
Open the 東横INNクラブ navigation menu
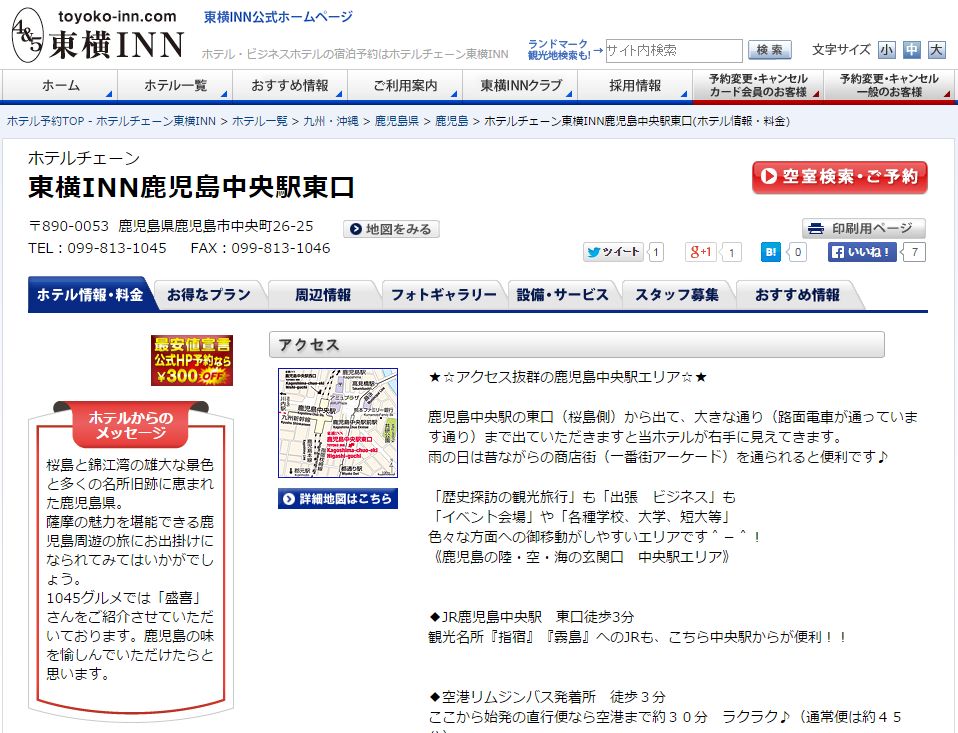[x=520, y=86]
